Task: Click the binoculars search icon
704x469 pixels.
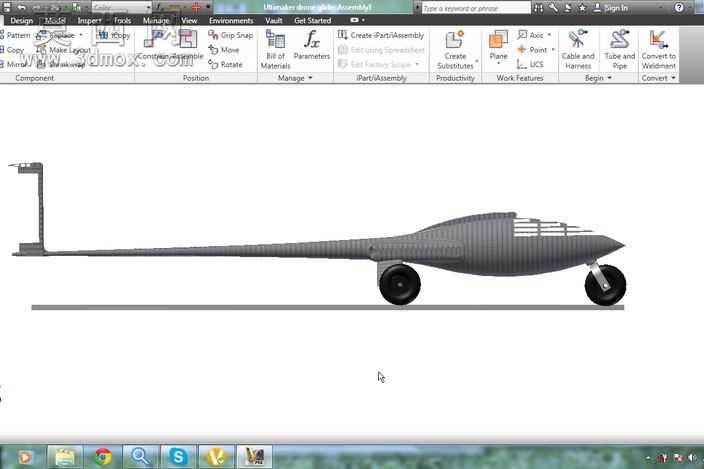Action: click(538, 8)
